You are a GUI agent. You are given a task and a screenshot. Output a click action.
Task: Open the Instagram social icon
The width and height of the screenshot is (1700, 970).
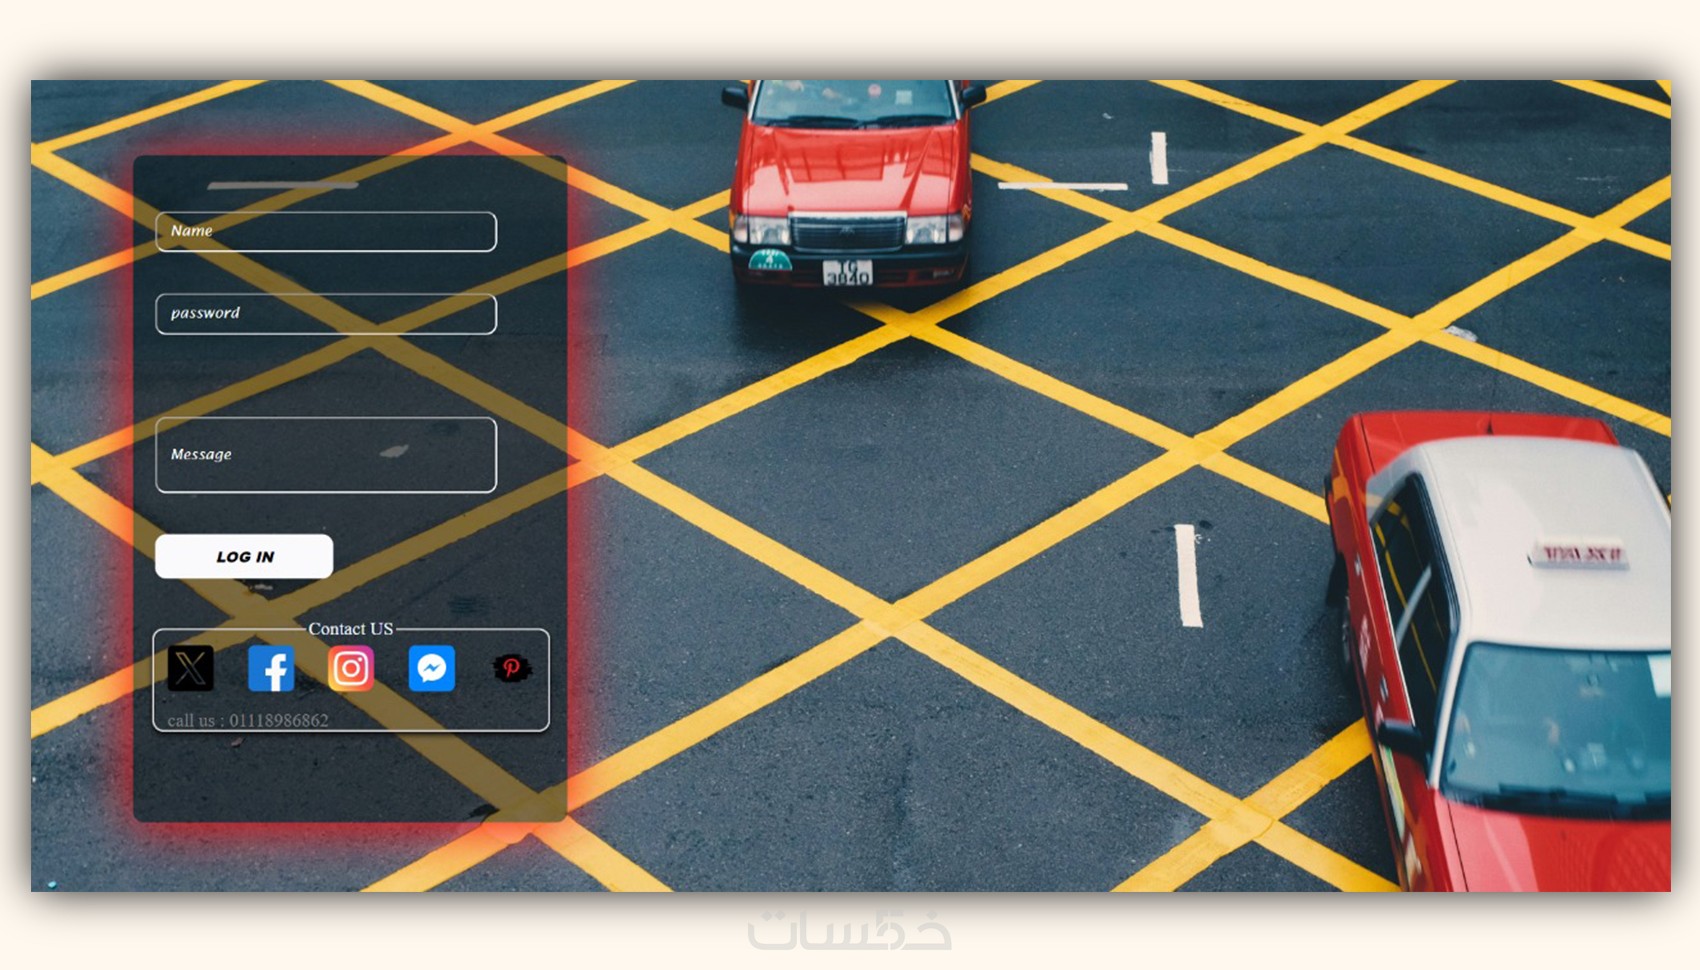[x=351, y=669]
